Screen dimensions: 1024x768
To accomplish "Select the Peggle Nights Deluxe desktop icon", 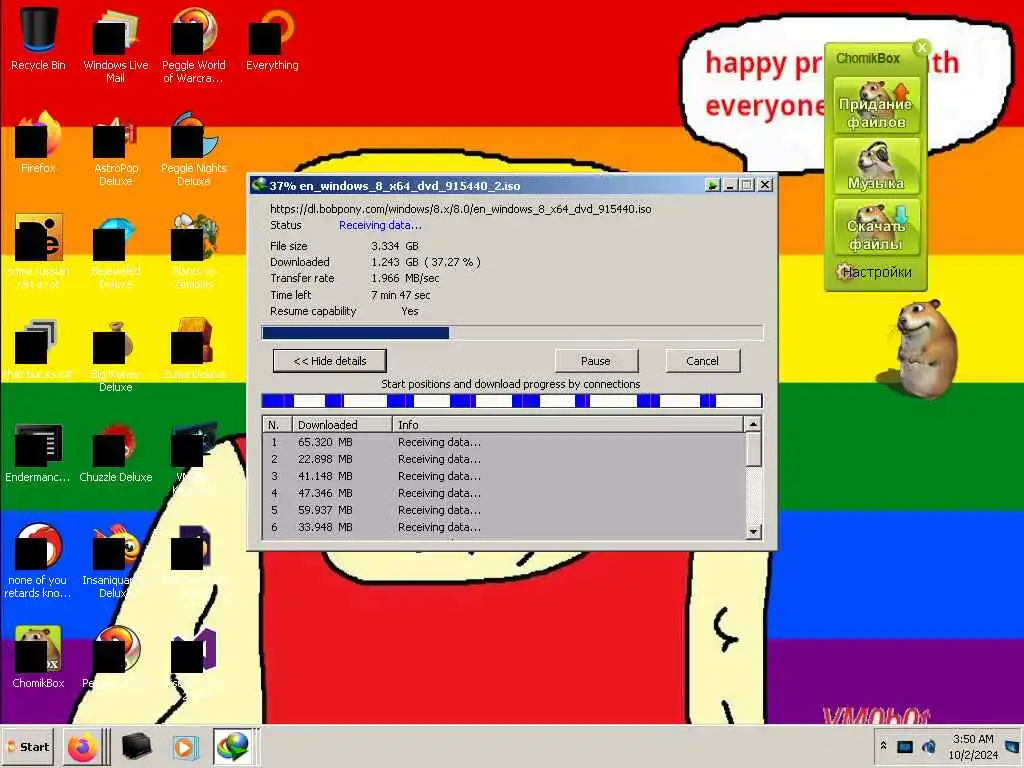I will [193, 148].
